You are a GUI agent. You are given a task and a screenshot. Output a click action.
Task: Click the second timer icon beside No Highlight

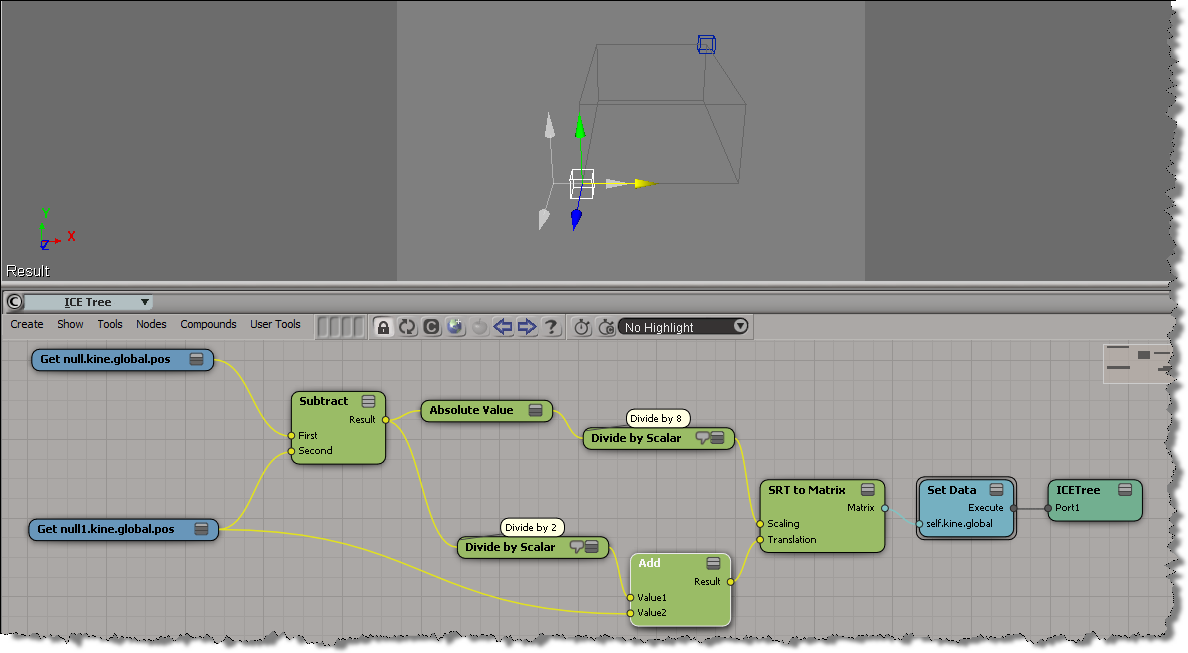[x=606, y=327]
